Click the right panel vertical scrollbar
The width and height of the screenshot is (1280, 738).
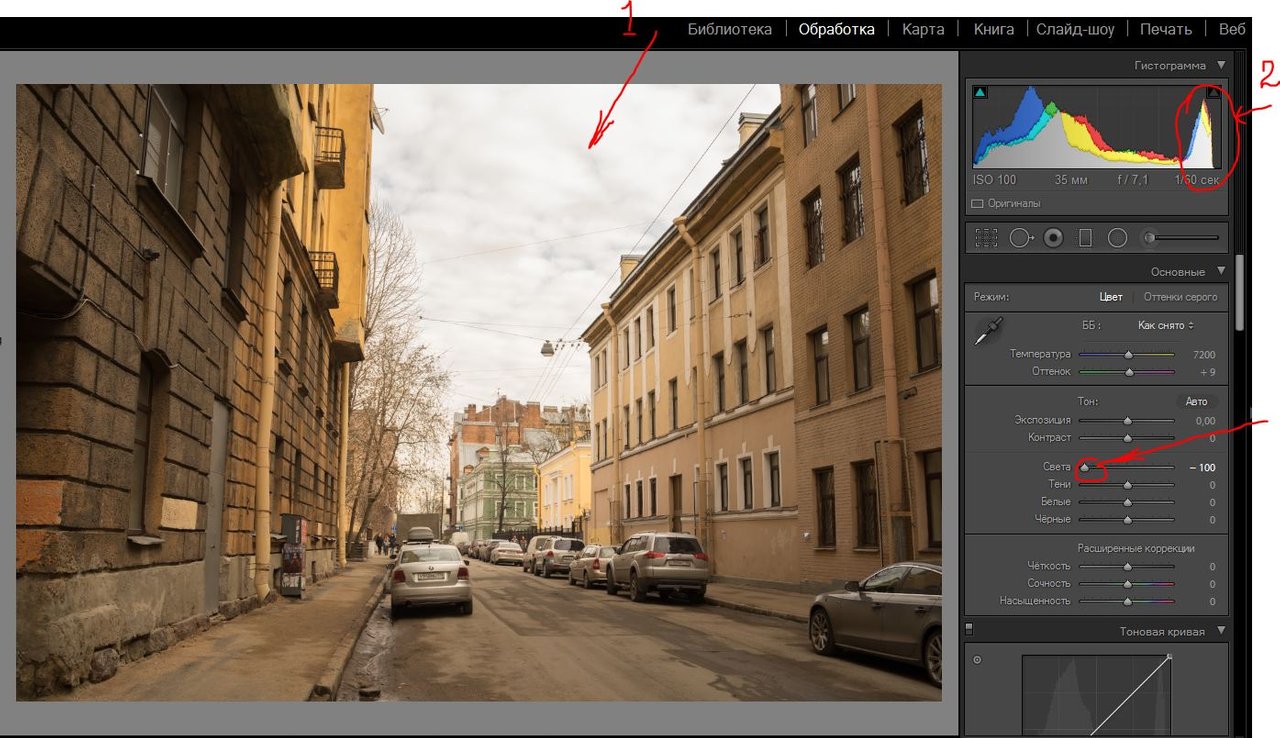pyautogui.click(x=1241, y=292)
